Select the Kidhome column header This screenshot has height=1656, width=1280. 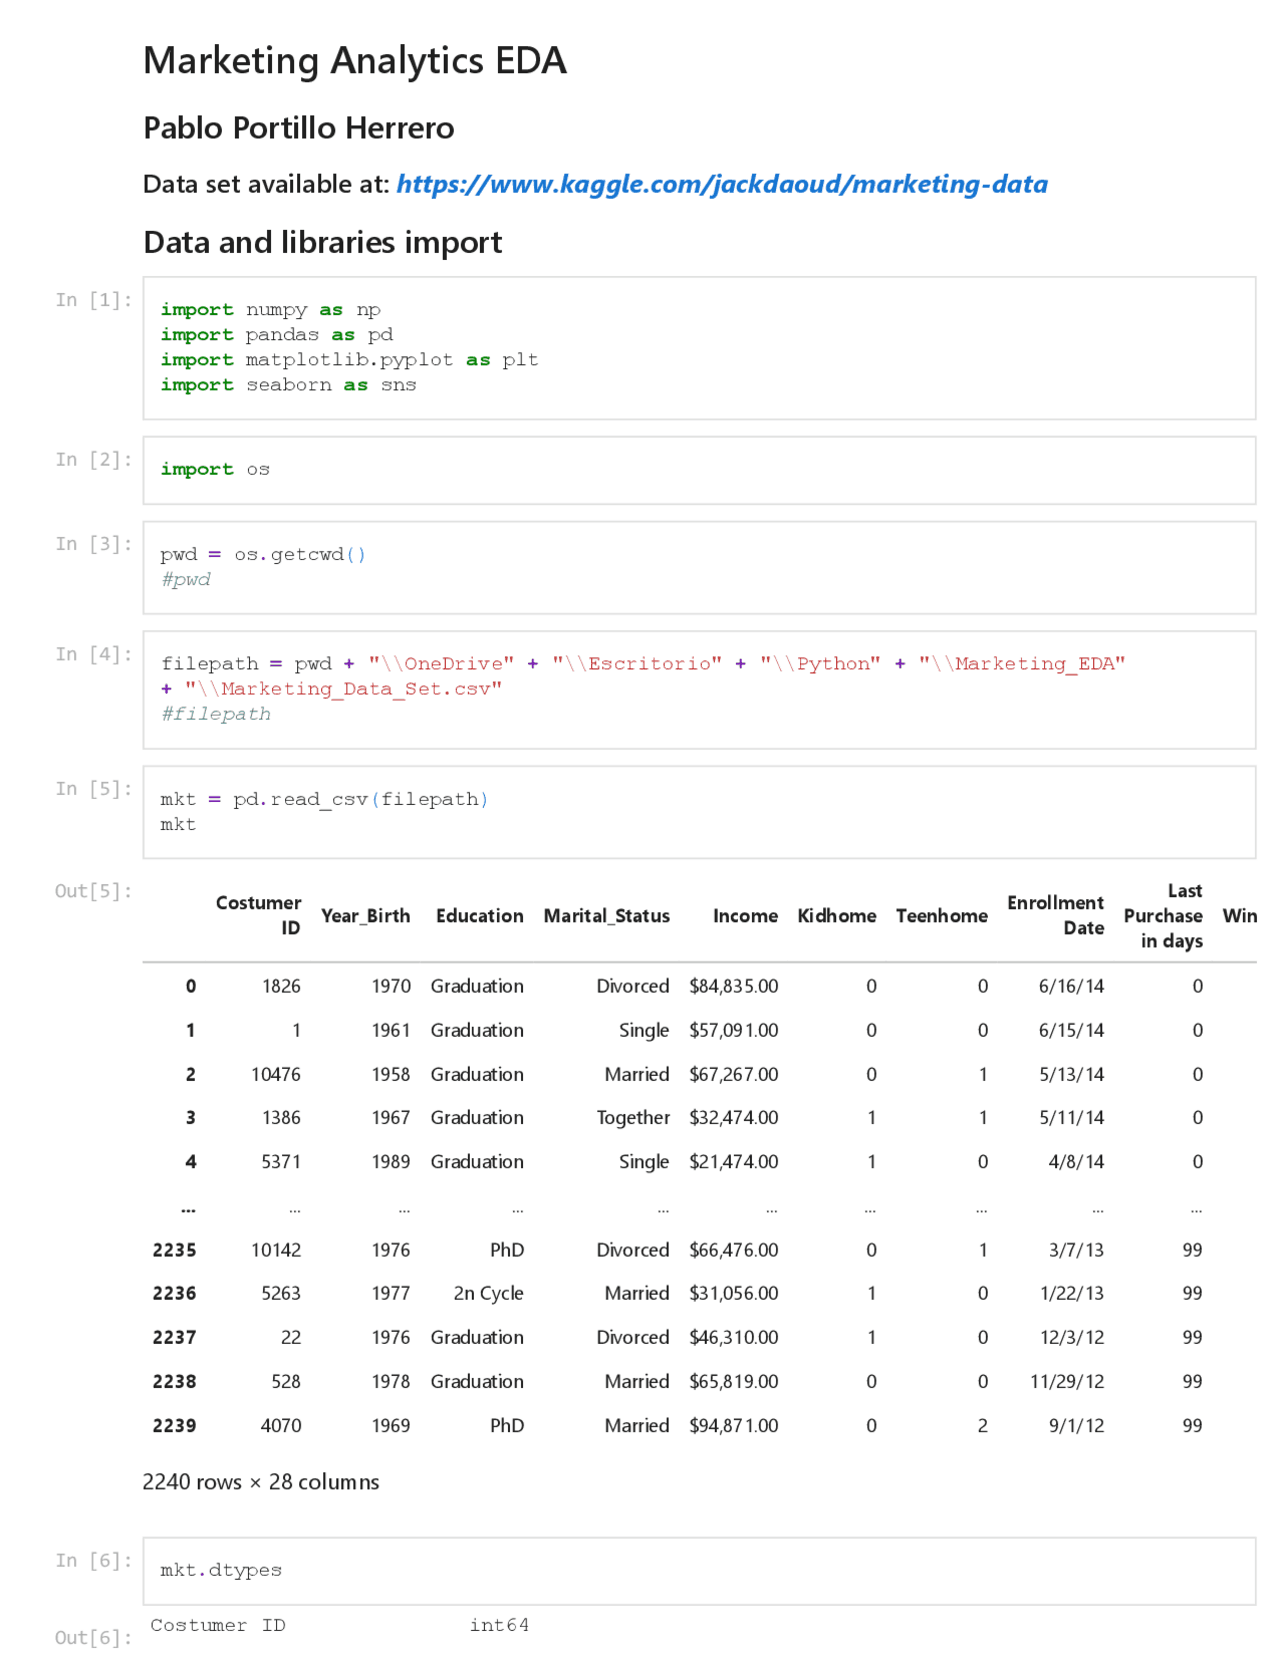point(836,916)
